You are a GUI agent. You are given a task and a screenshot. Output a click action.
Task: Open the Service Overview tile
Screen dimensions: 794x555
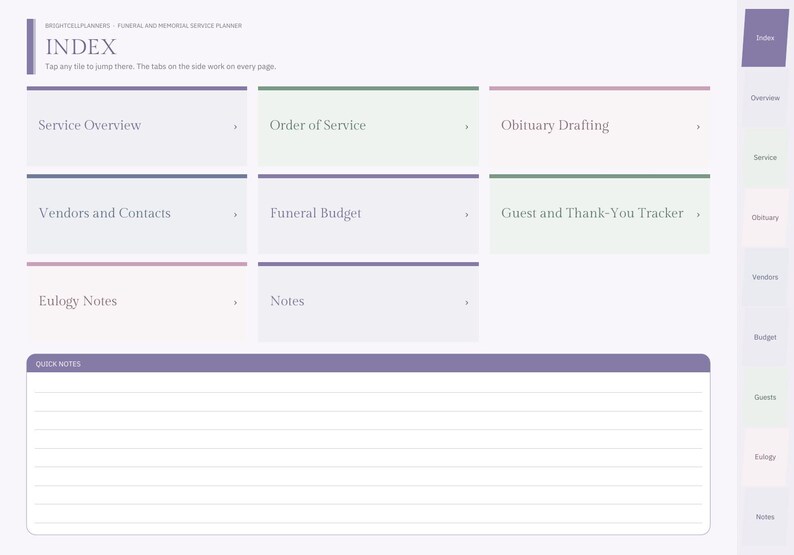(137, 126)
